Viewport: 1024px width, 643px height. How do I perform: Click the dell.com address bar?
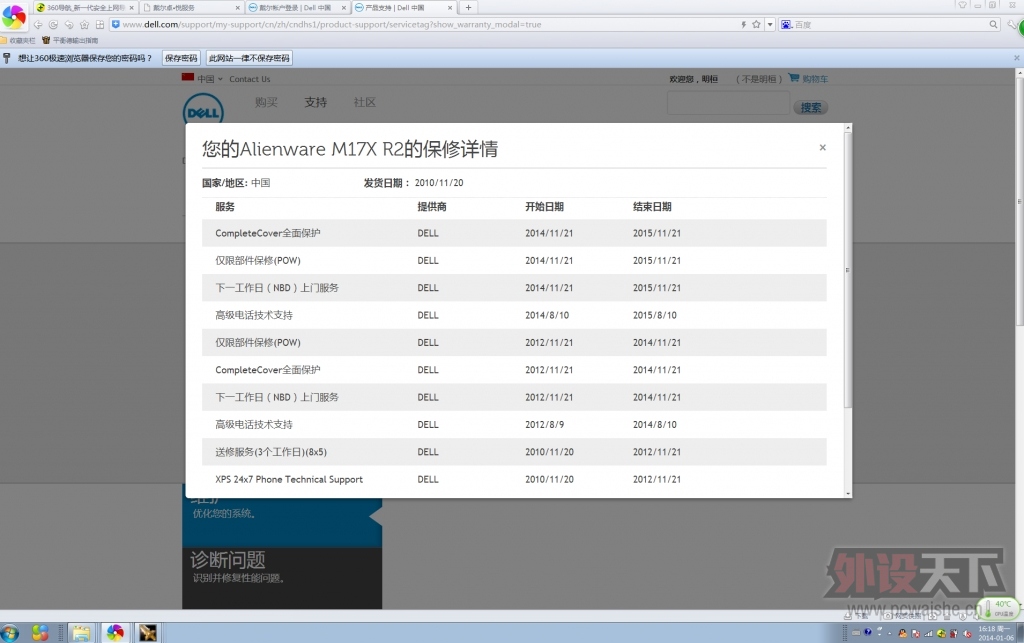(x=424, y=24)
